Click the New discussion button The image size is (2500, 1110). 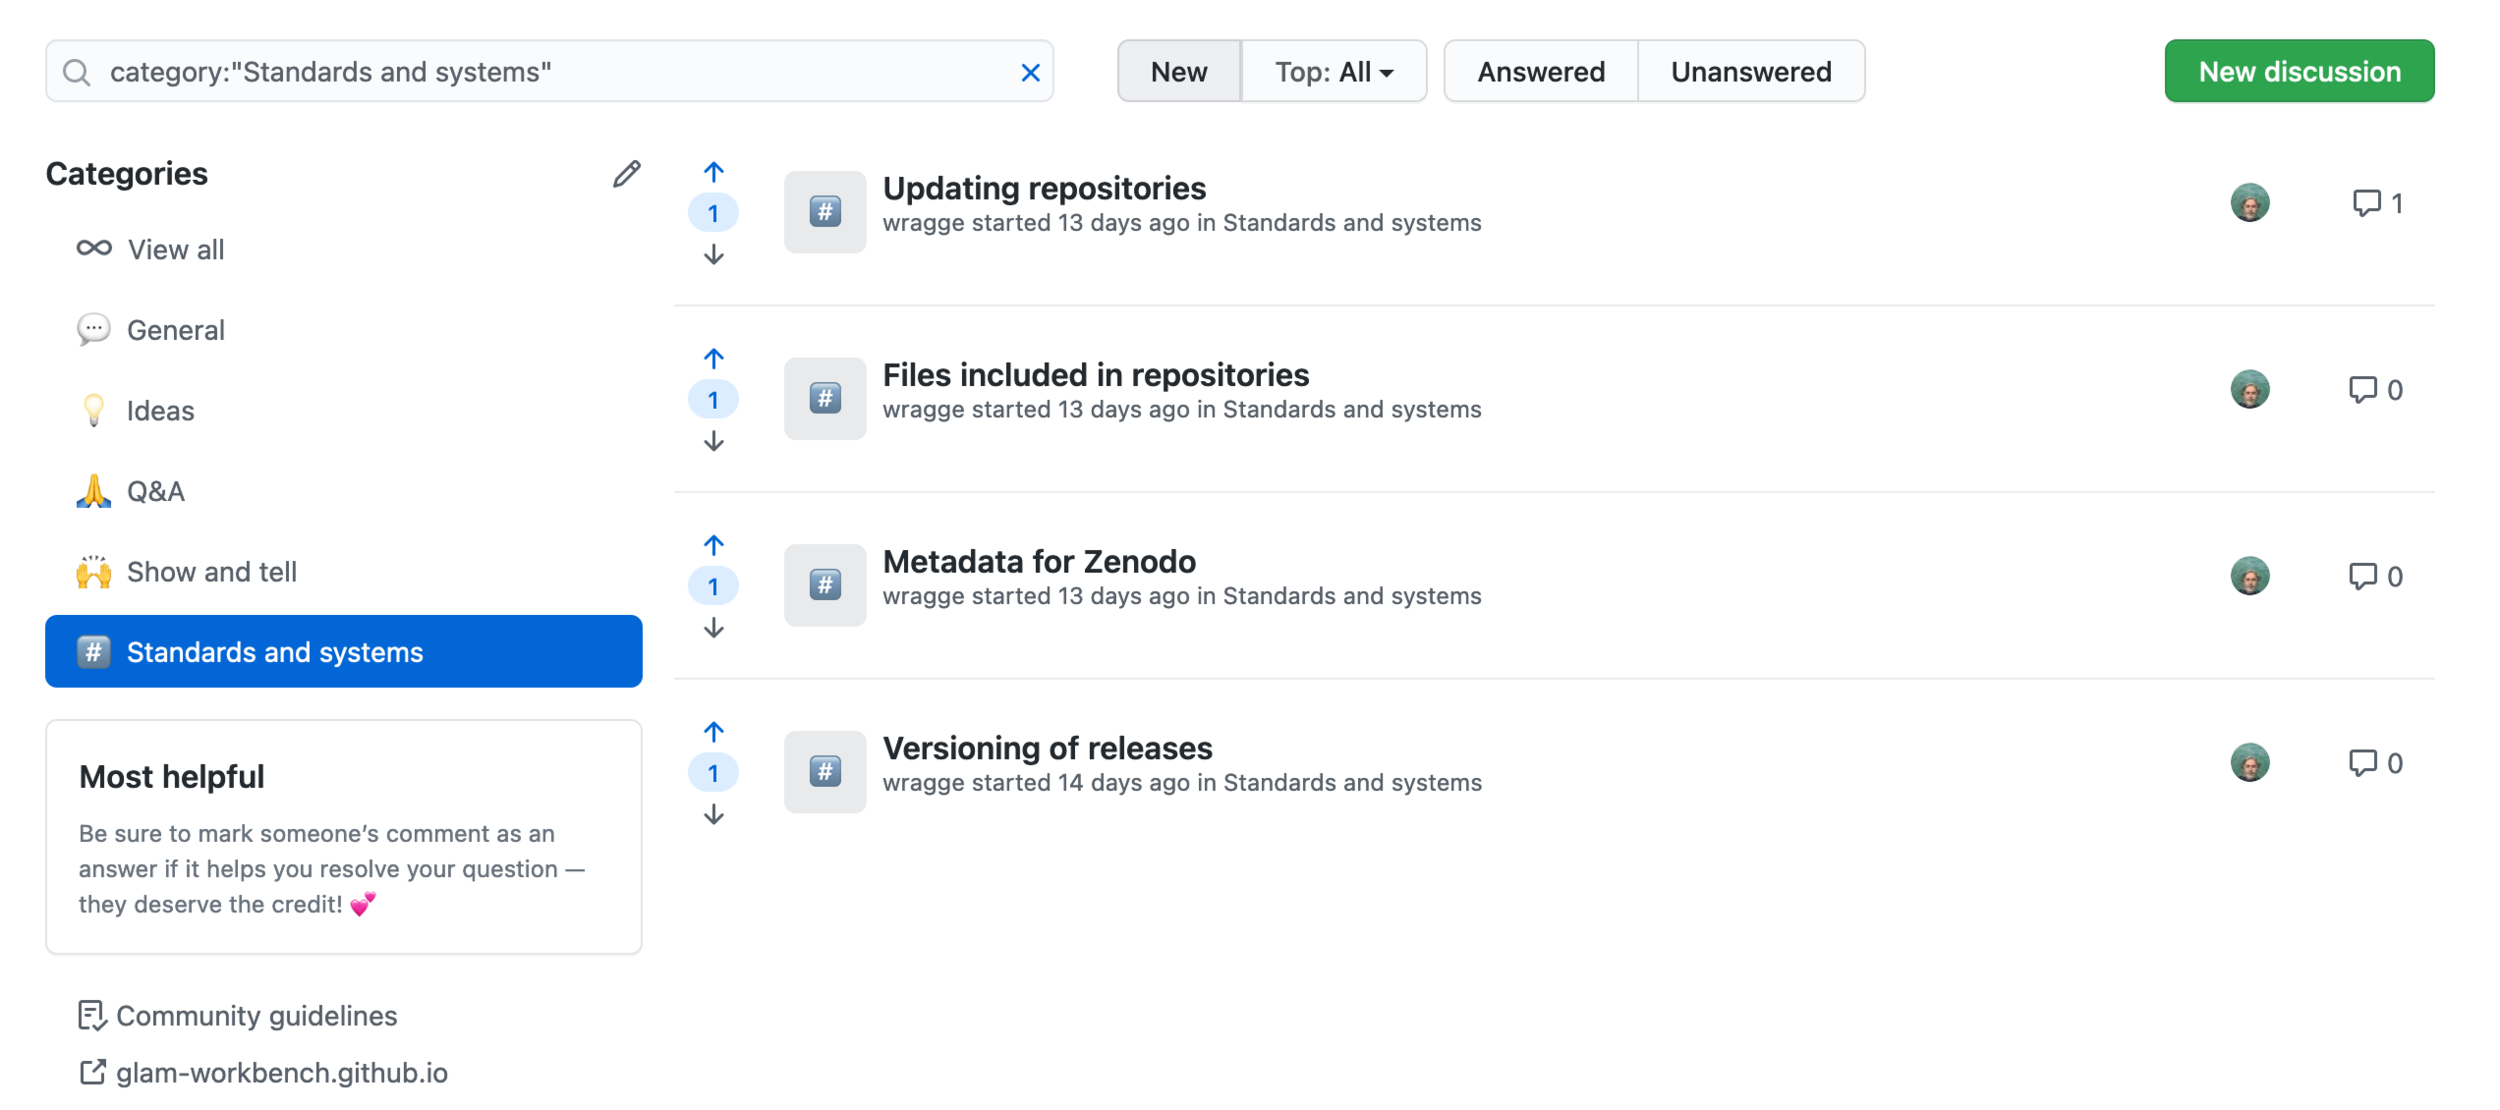click(2298, 72)
